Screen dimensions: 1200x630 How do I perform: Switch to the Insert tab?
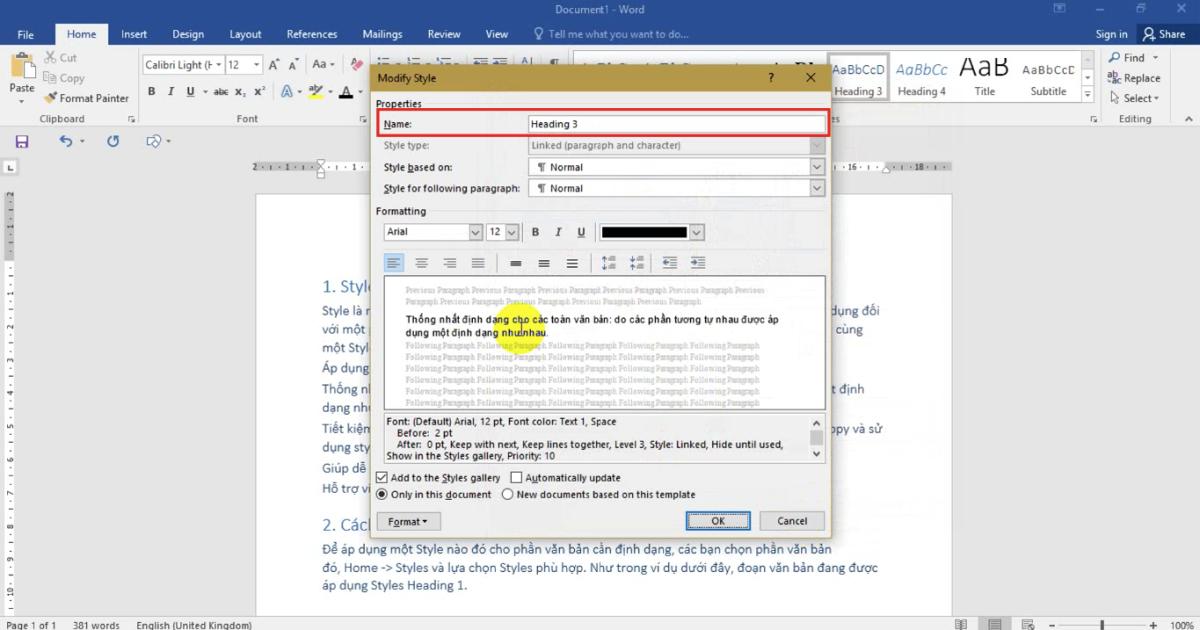(134, 34)
